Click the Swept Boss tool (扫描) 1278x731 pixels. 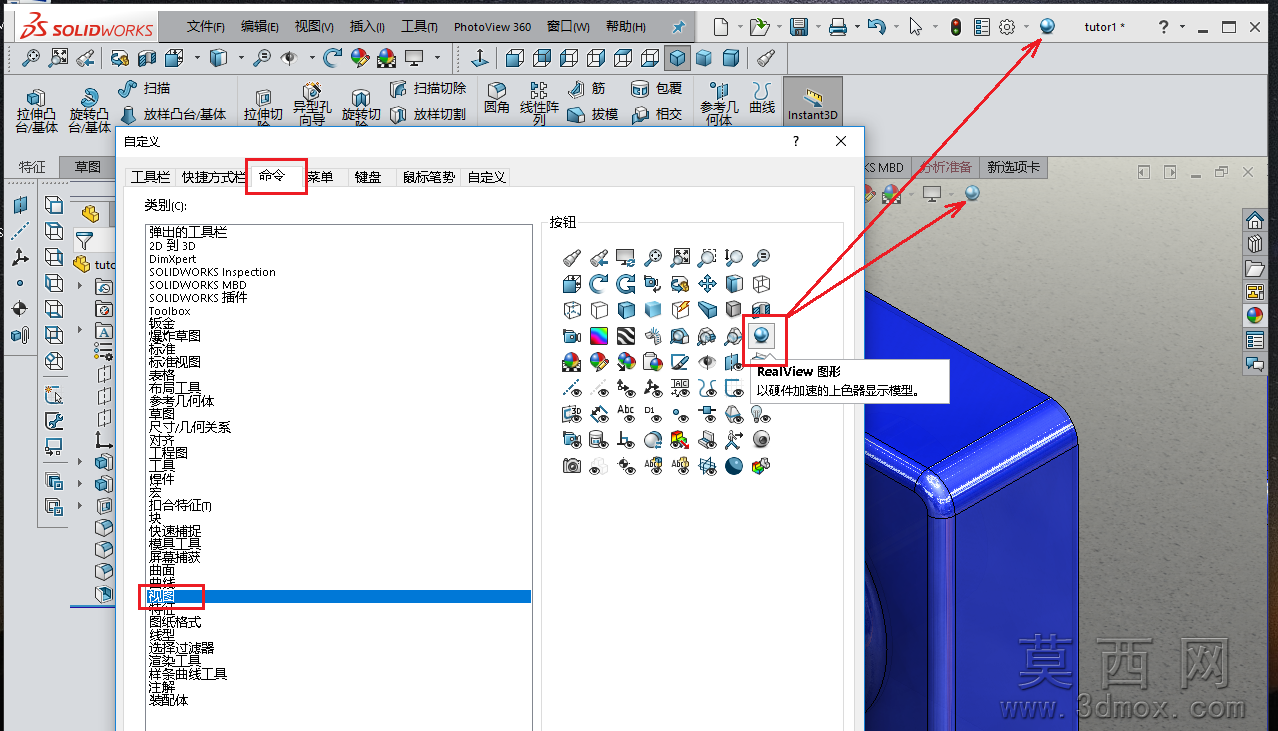[x=144, y=89]
